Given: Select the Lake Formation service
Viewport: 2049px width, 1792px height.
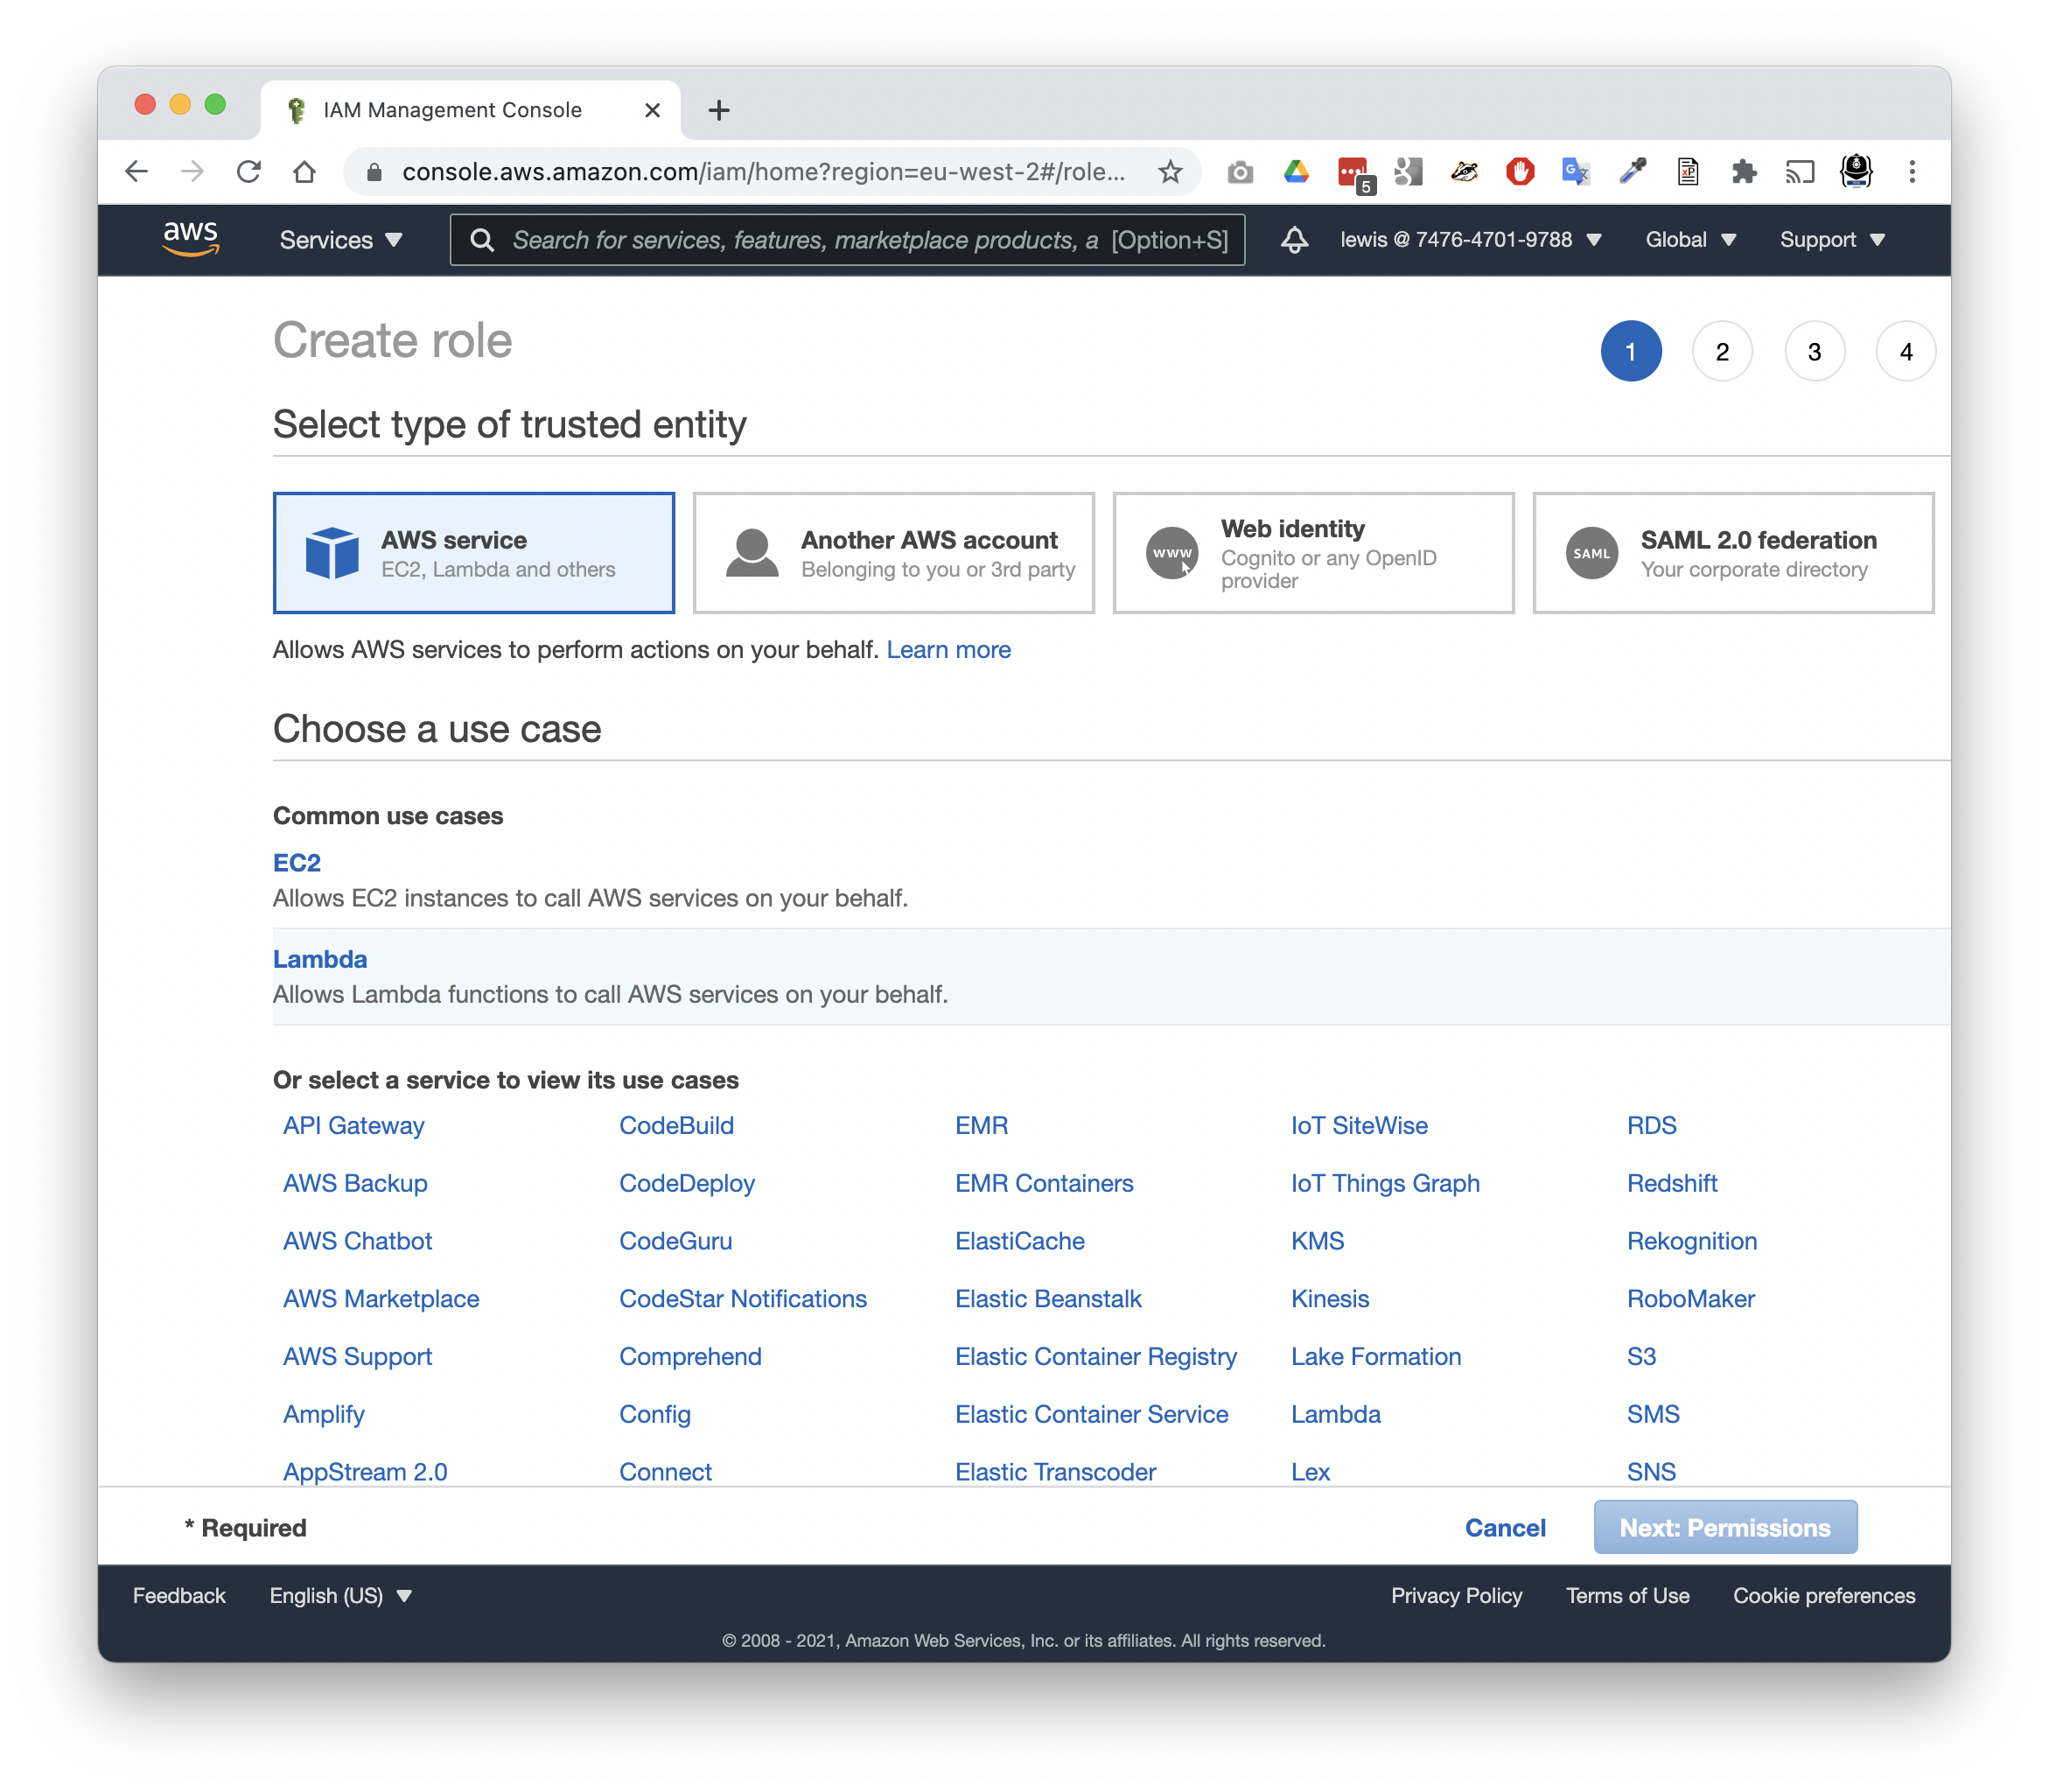Looking at the screenshot, I should (1376, 1357).
